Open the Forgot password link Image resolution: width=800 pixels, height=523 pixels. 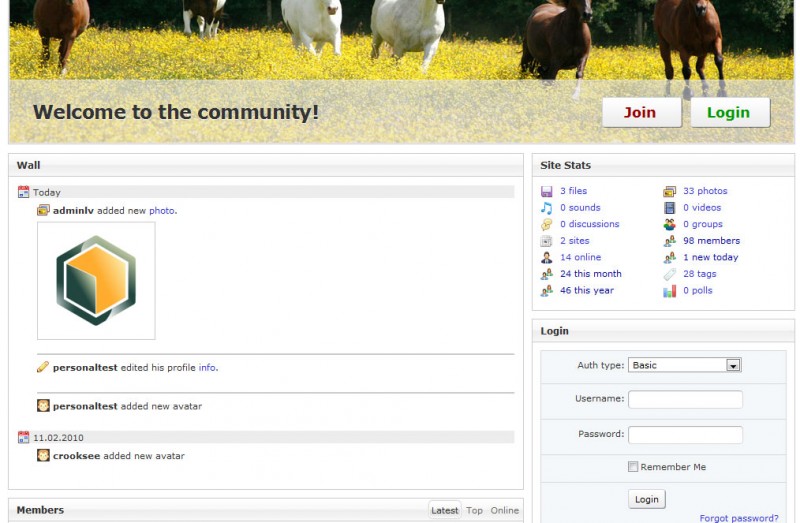(x=739, y=518)
